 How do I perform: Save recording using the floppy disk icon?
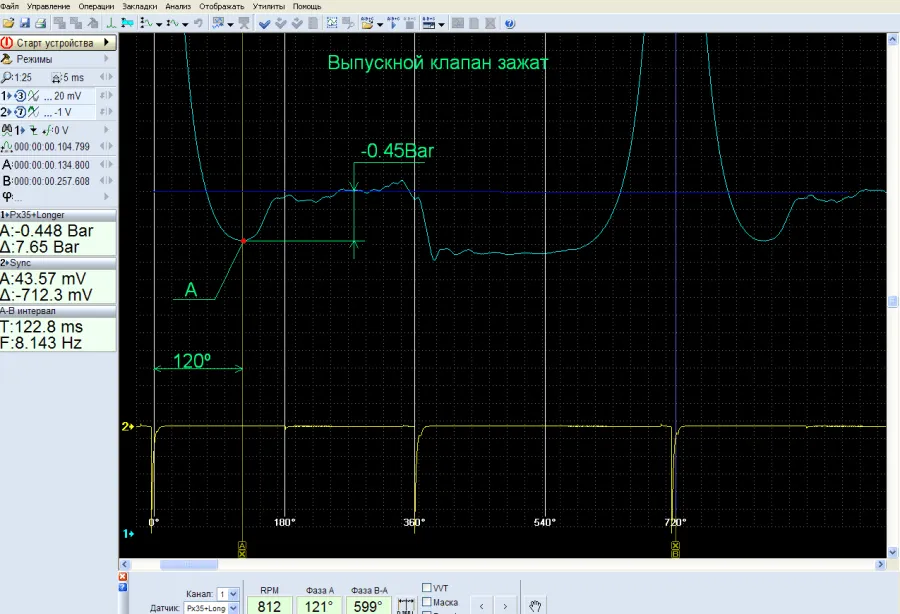25,24
